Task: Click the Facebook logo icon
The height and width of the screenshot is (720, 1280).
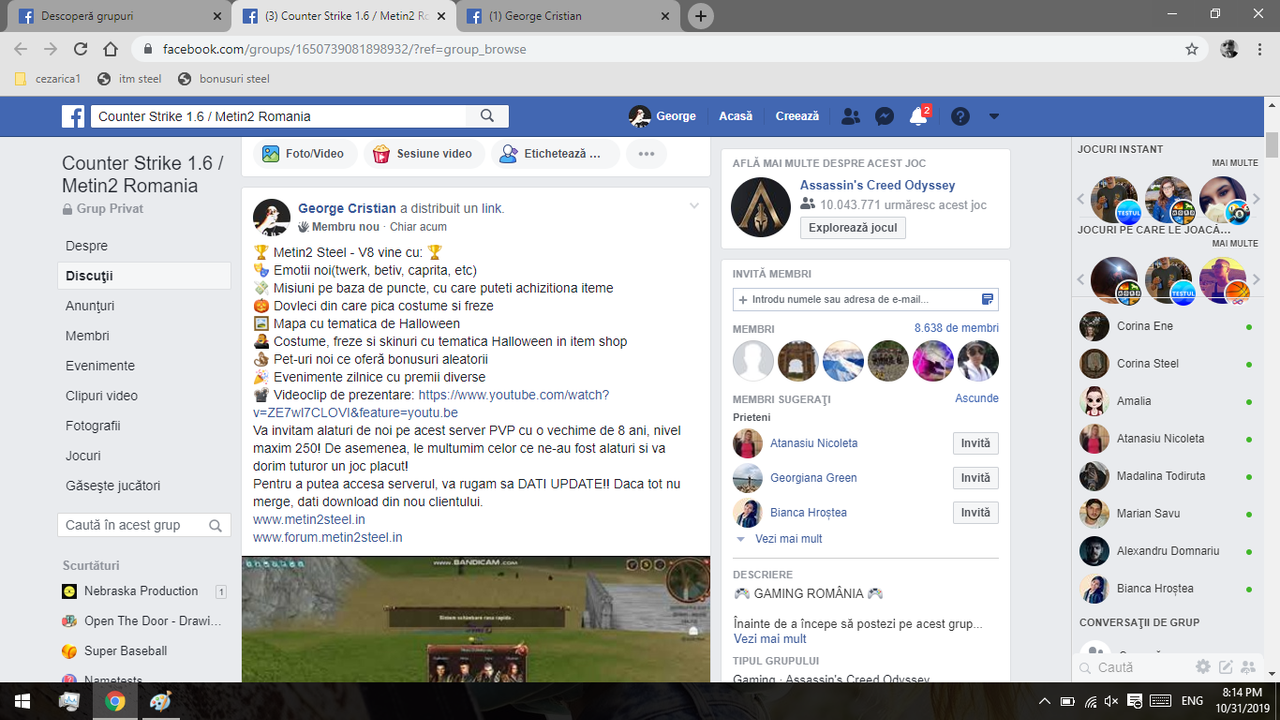Action: pos(73,116)
